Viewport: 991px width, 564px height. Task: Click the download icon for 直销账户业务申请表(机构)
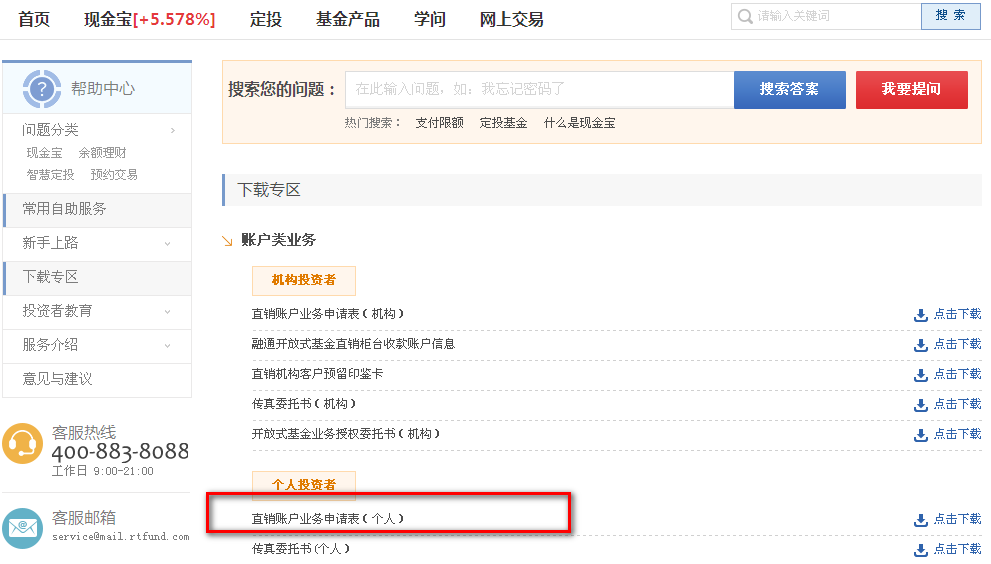(921, 315)
